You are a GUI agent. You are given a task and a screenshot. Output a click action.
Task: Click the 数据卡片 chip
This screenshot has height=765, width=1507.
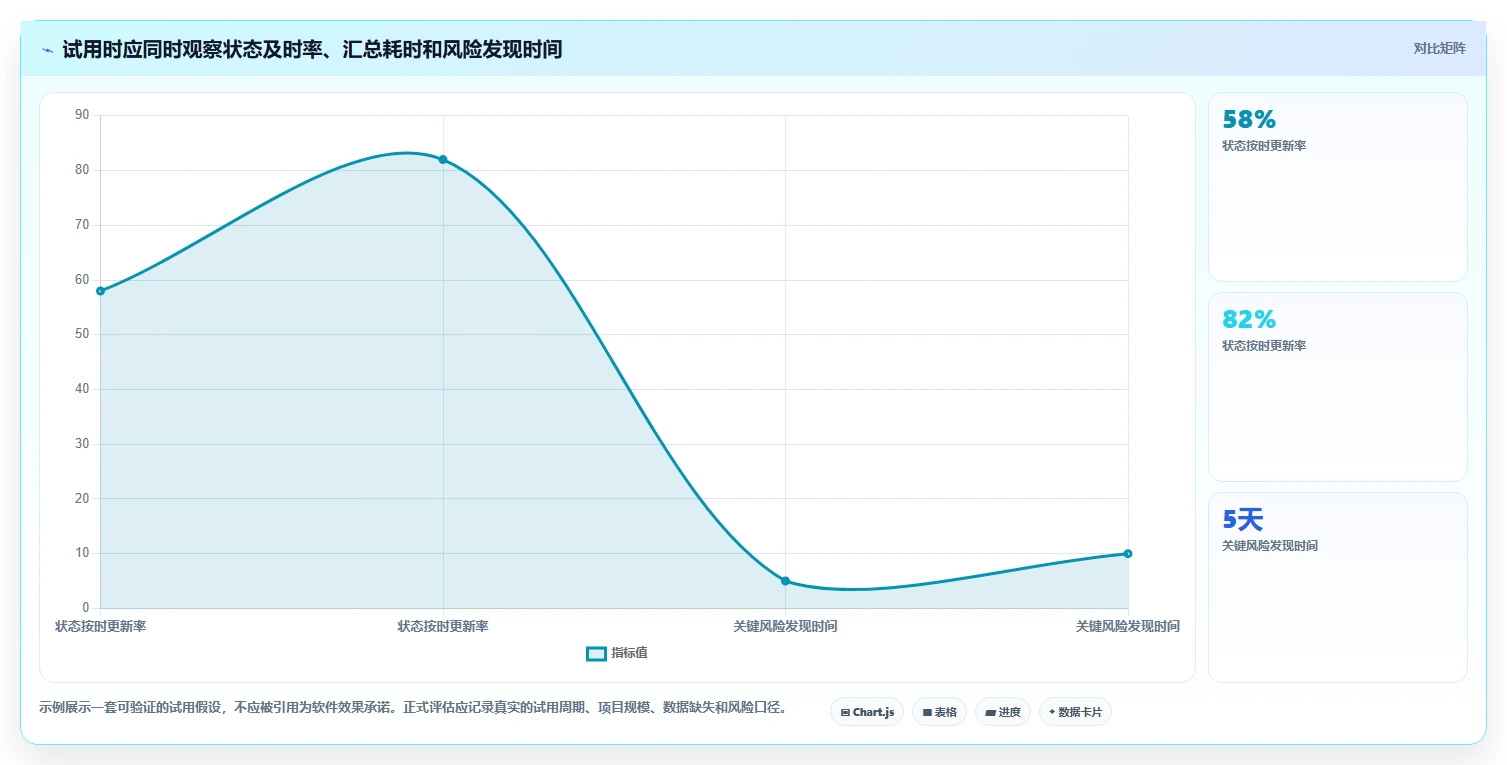click(x=1075, y=712)
